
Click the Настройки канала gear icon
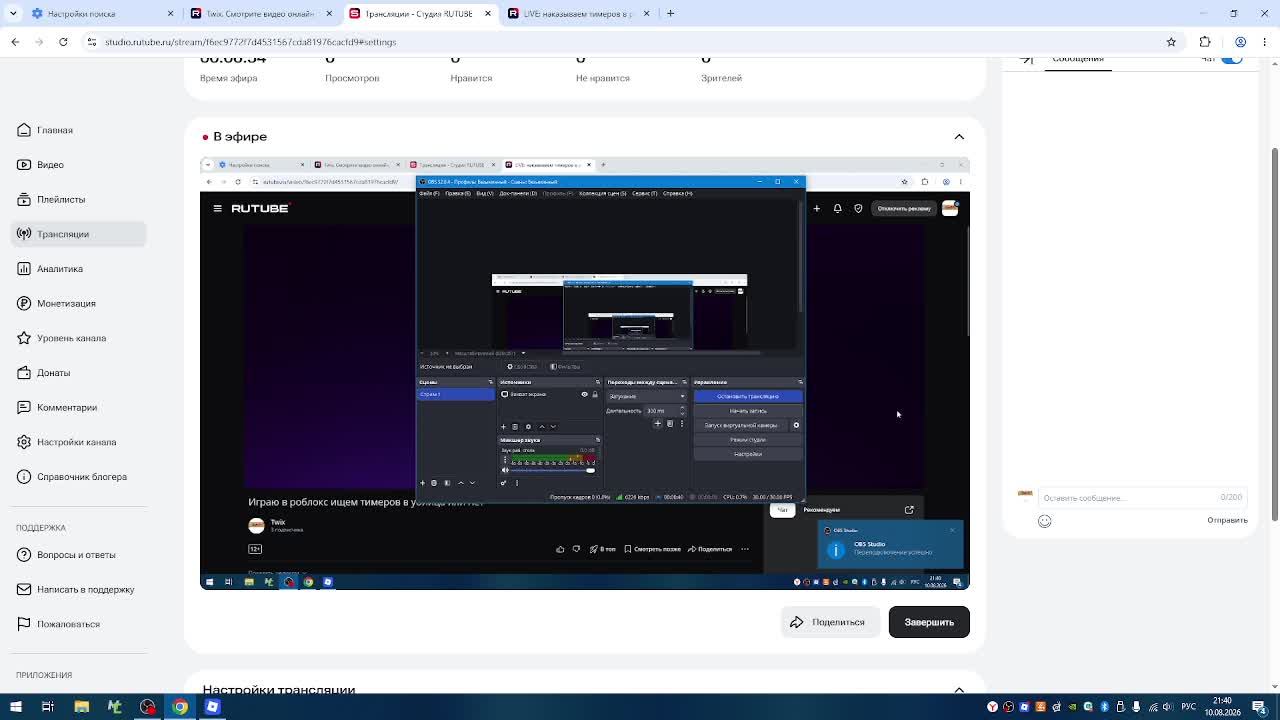tap(24, 442)
